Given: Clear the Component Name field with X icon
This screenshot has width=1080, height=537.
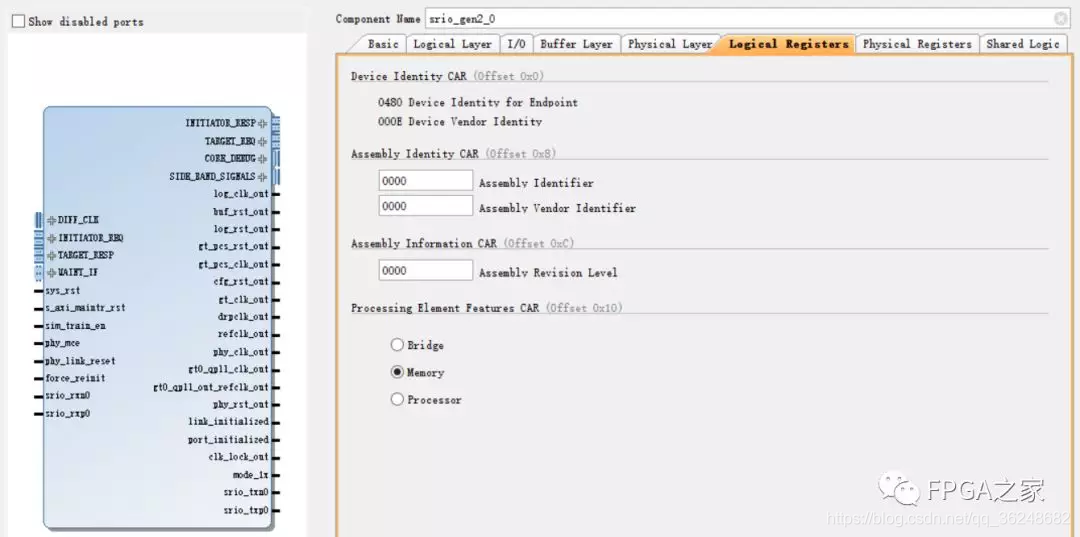Looking at the screenshot, I should 1060,19.
